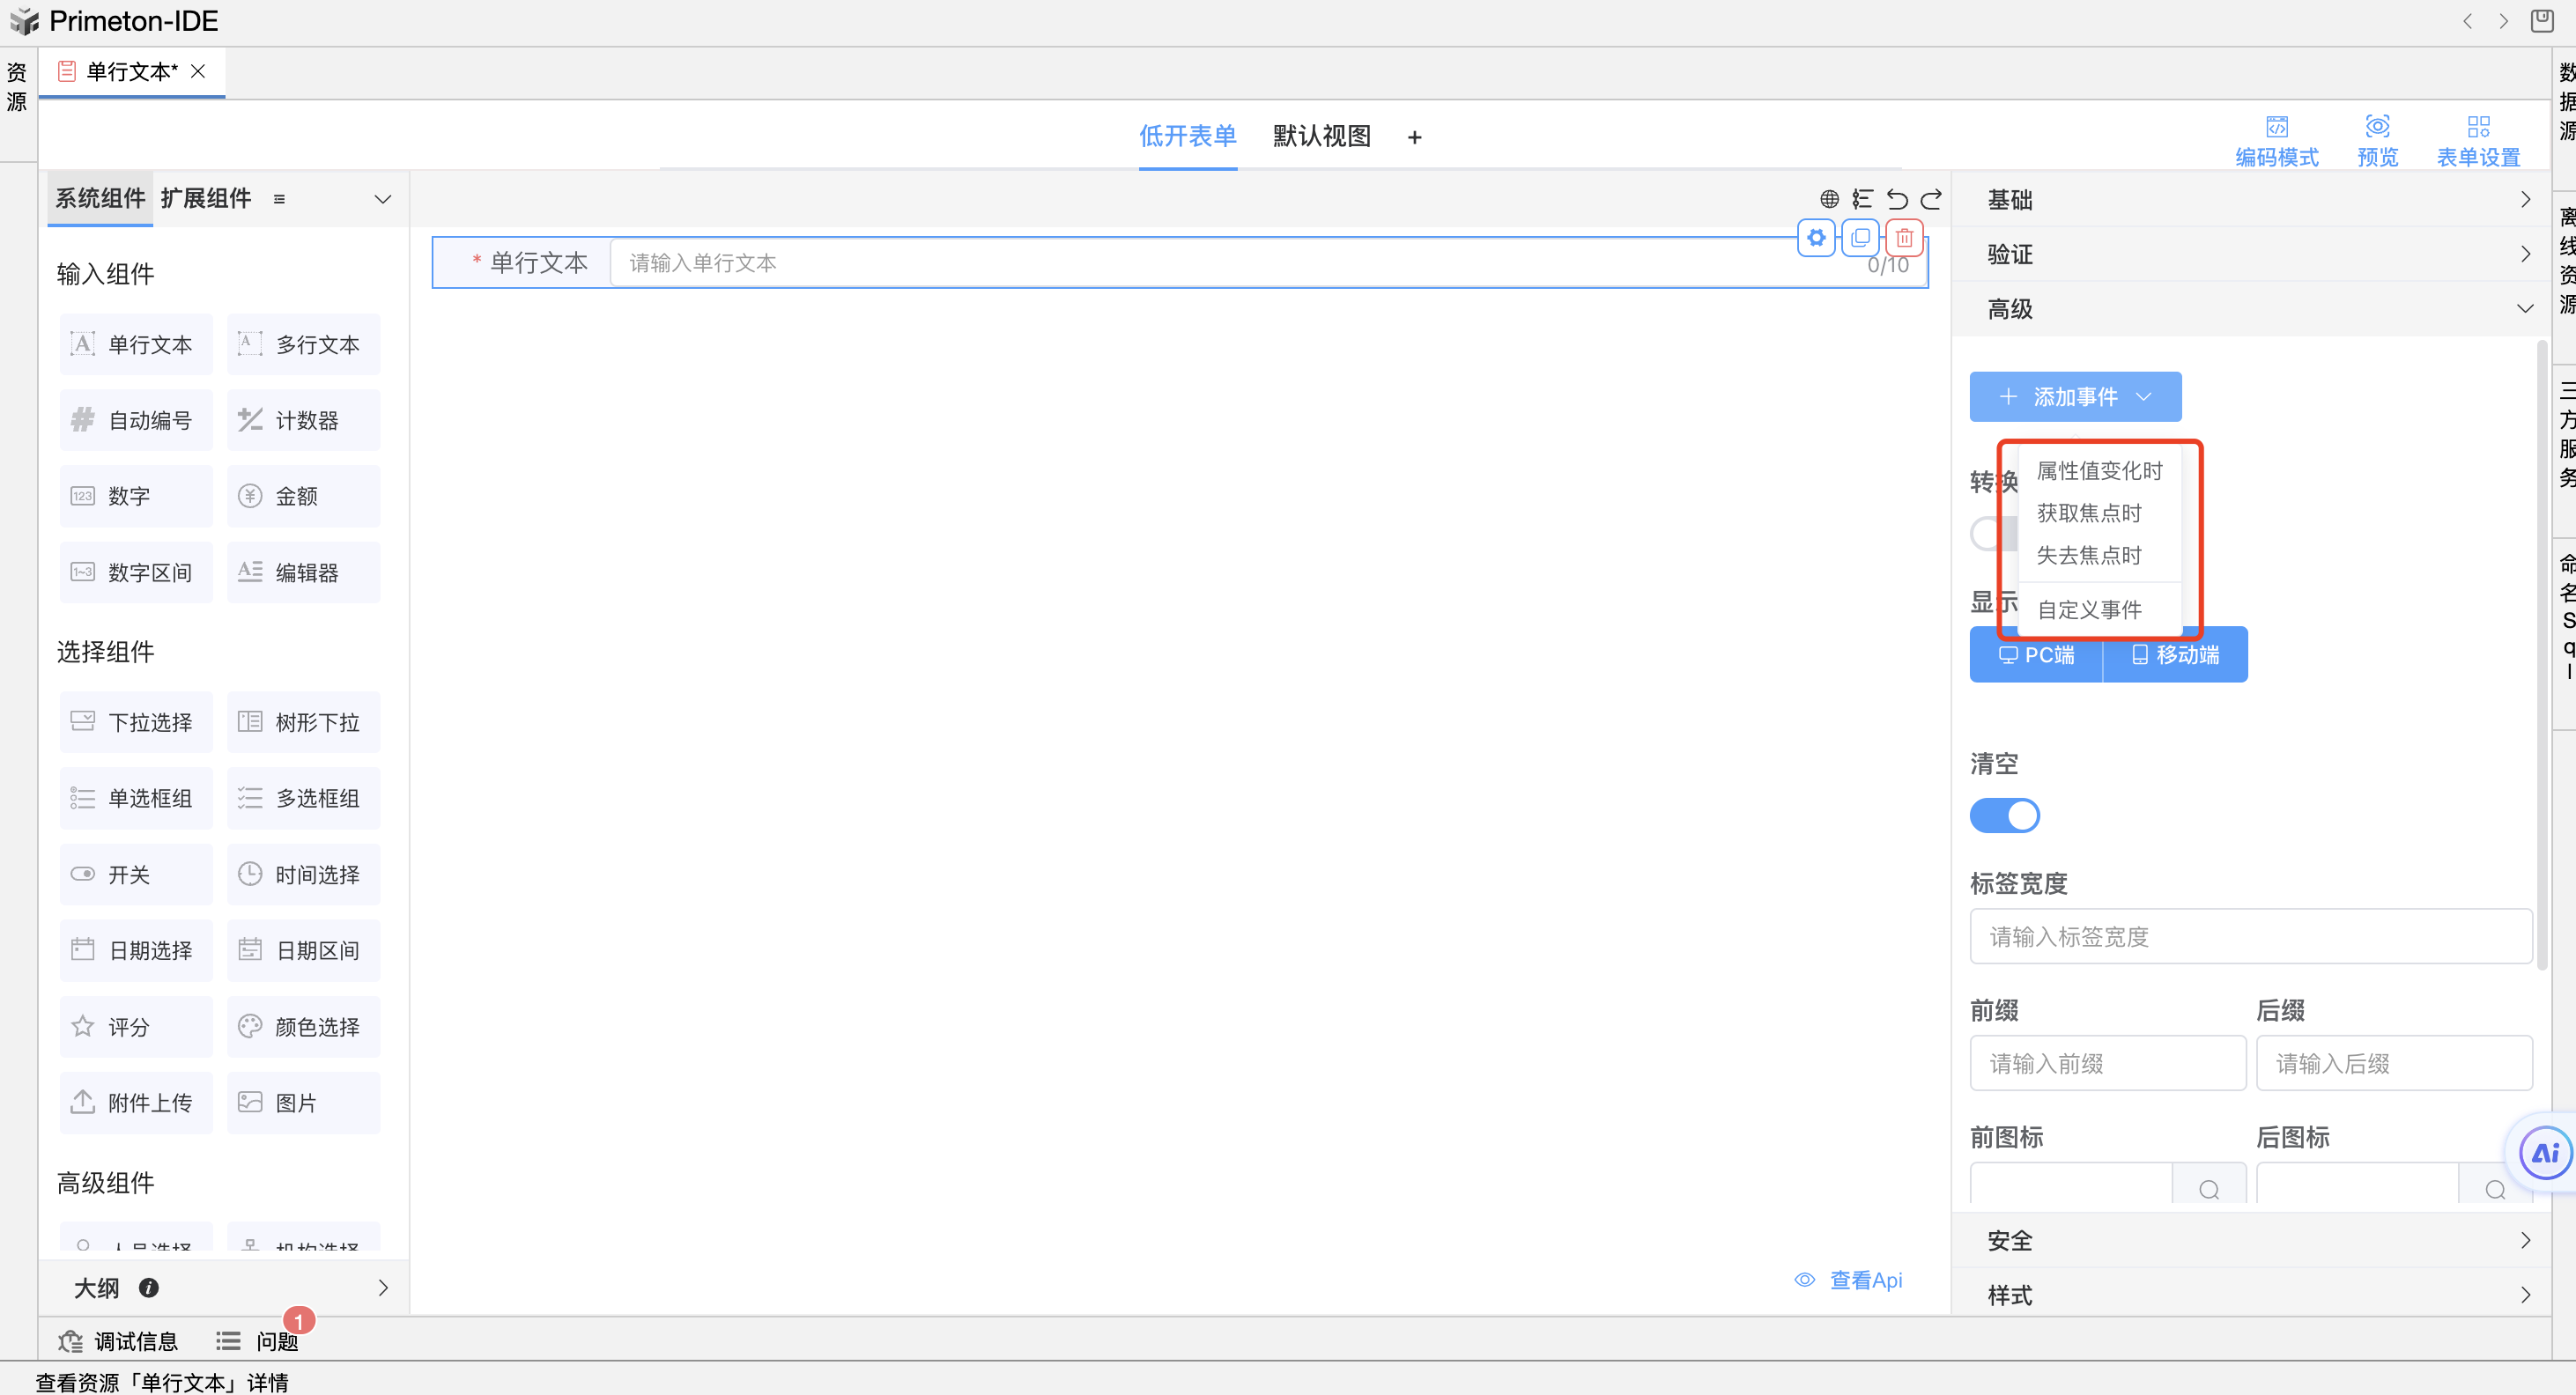
Task: Click the globe language icon in canvas toolbar
Action: pyautogui.click(x=1829, y=199)
